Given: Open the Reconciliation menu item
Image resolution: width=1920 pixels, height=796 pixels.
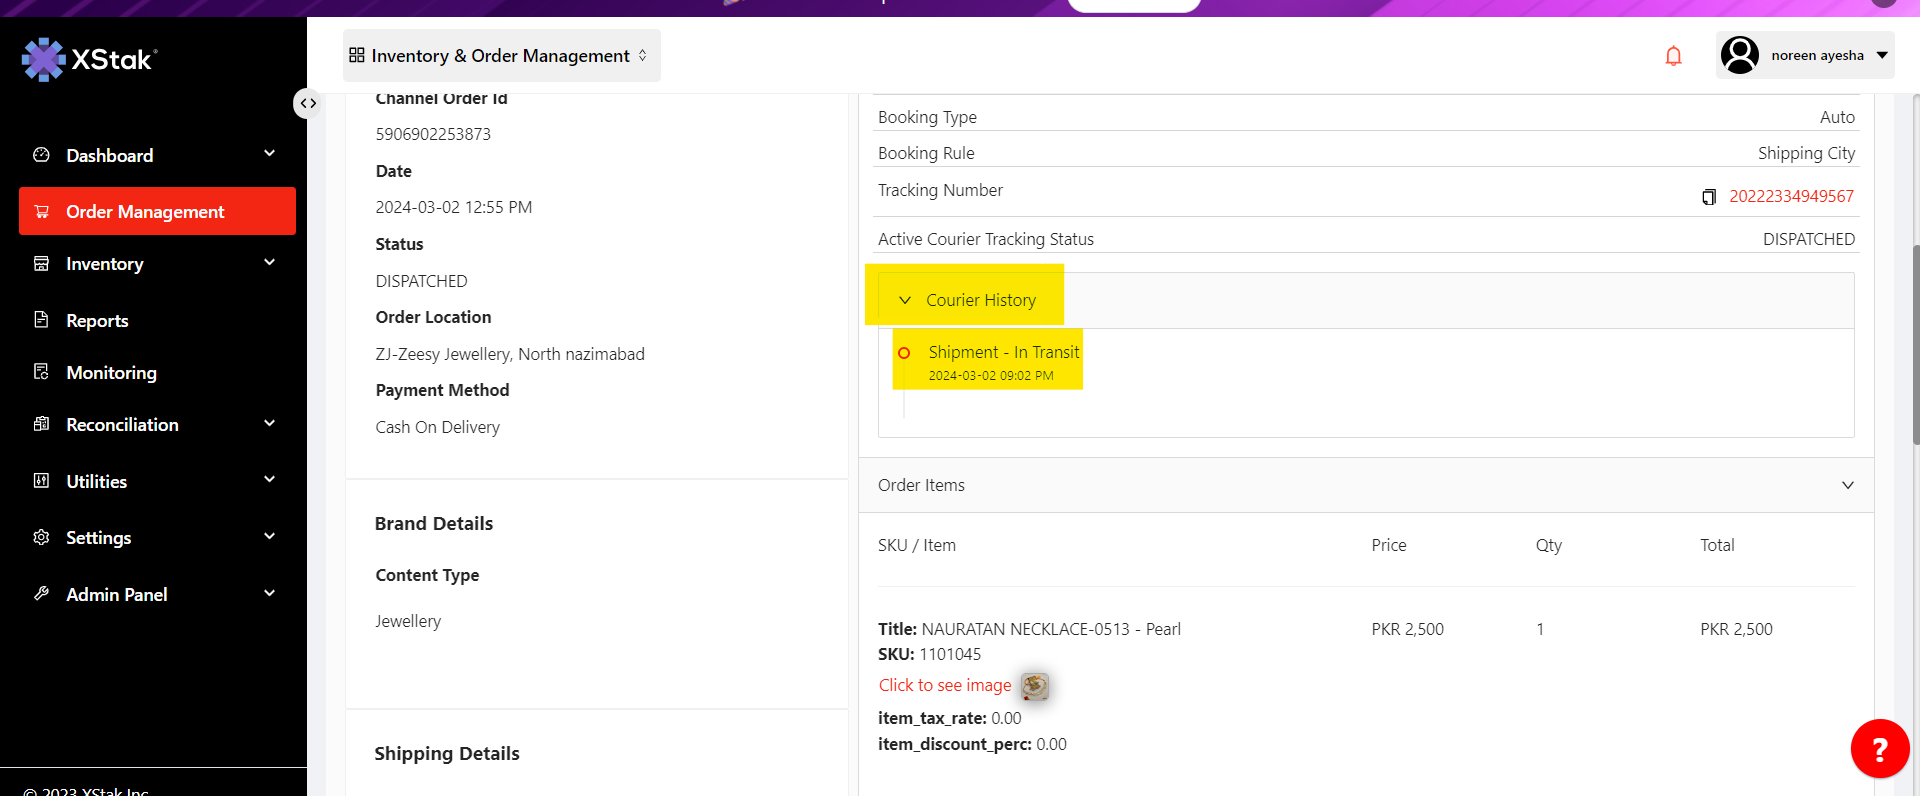Looking at the screenshot, I should [122, 425].
